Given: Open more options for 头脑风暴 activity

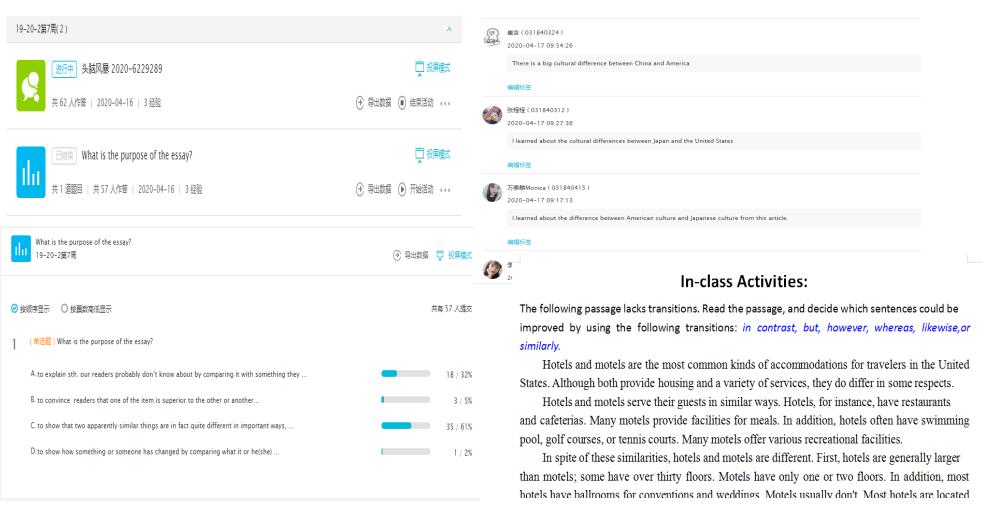Looking at the screenshot, I should 447,102.
